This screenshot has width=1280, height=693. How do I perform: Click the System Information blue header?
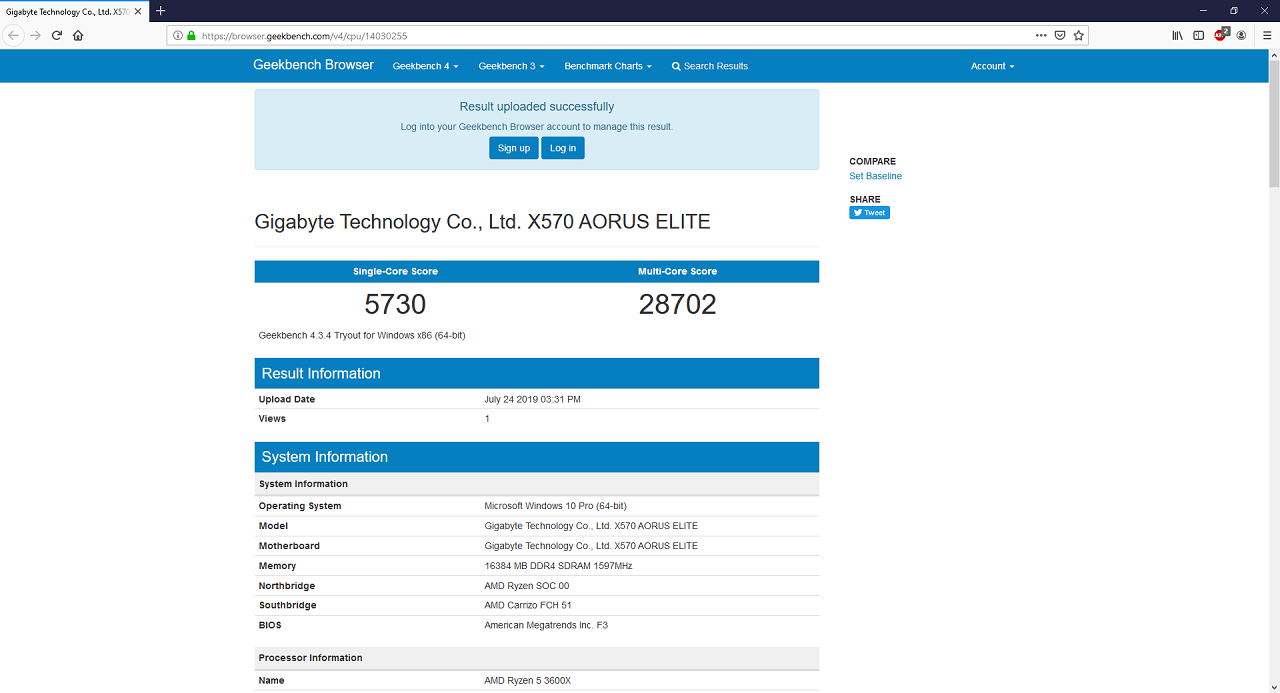tap(537, 457)
